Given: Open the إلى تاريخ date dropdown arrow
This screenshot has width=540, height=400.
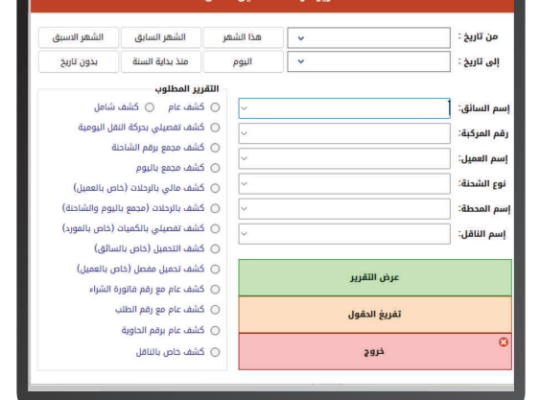Looking at the screenshot, I should point(301,62).
